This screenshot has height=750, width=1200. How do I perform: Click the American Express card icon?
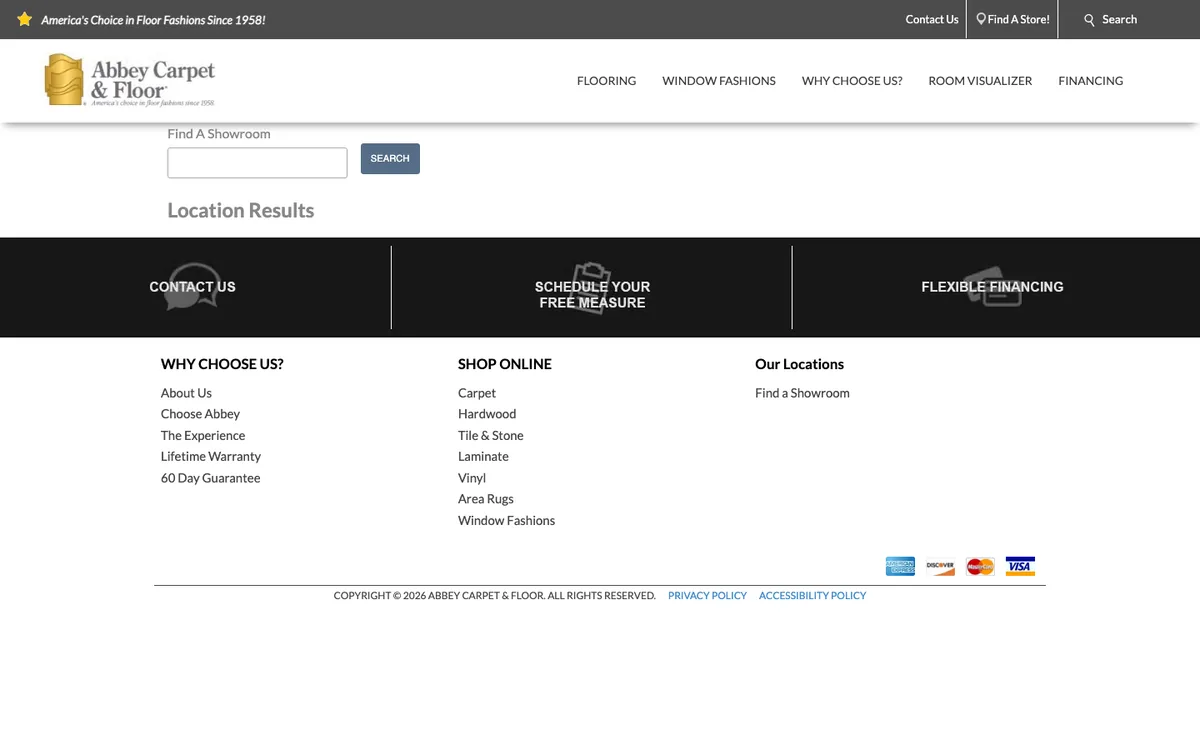click(900, 566)
